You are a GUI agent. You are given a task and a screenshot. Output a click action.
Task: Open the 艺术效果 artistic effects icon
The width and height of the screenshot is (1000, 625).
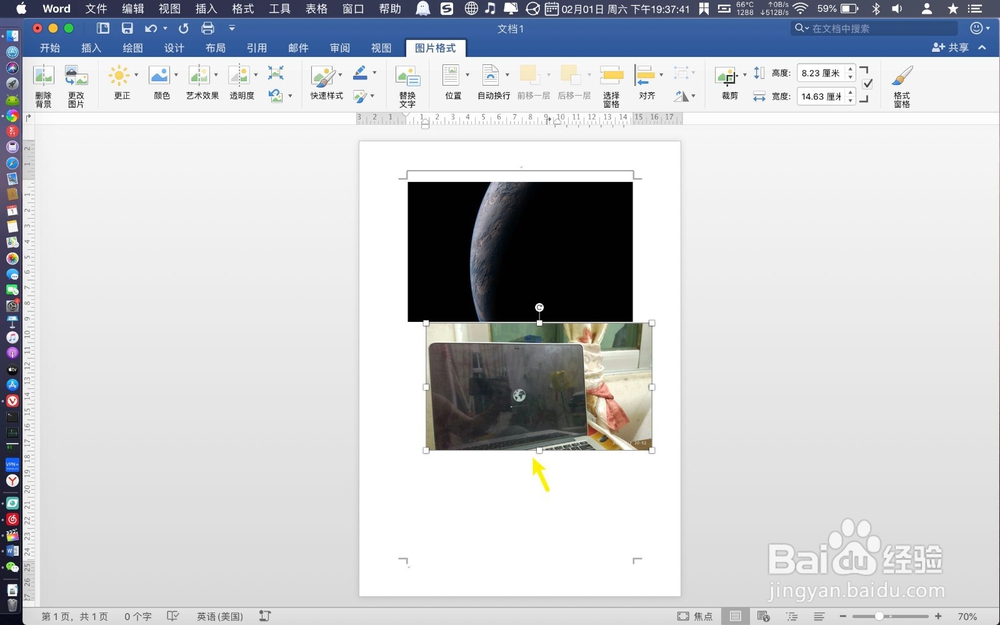point(199,75)
